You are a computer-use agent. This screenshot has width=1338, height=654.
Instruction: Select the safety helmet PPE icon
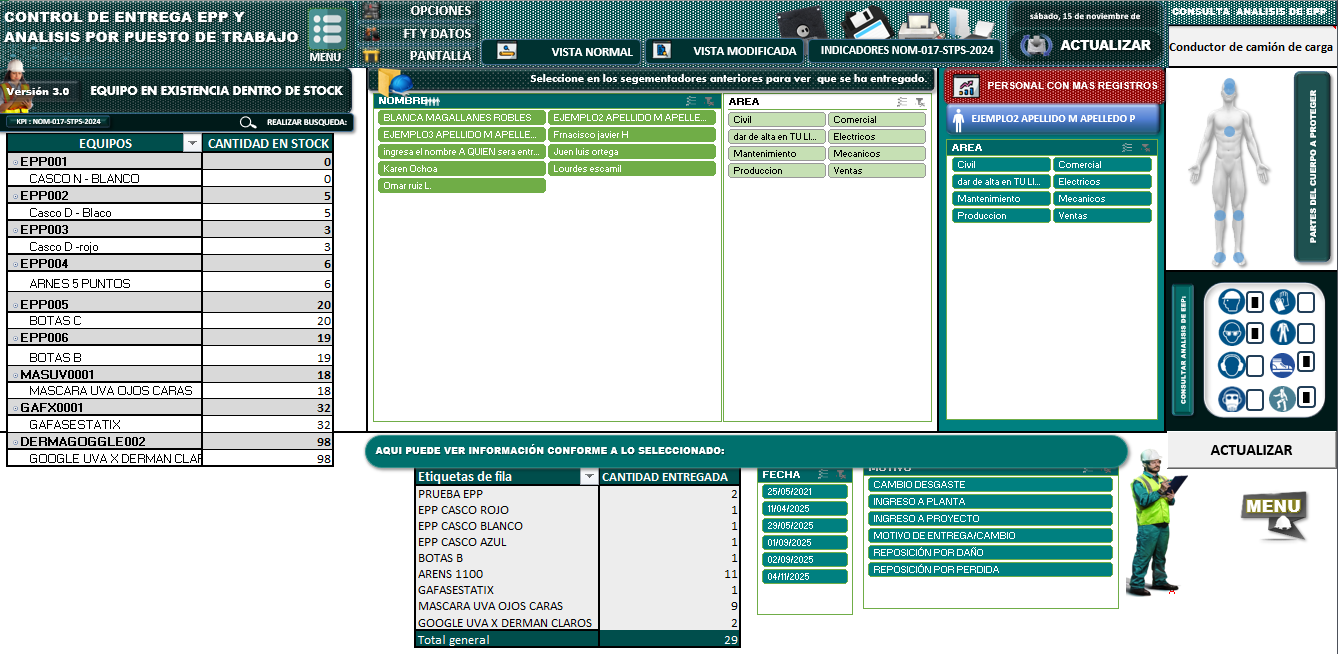click(x=1231, y=301)
